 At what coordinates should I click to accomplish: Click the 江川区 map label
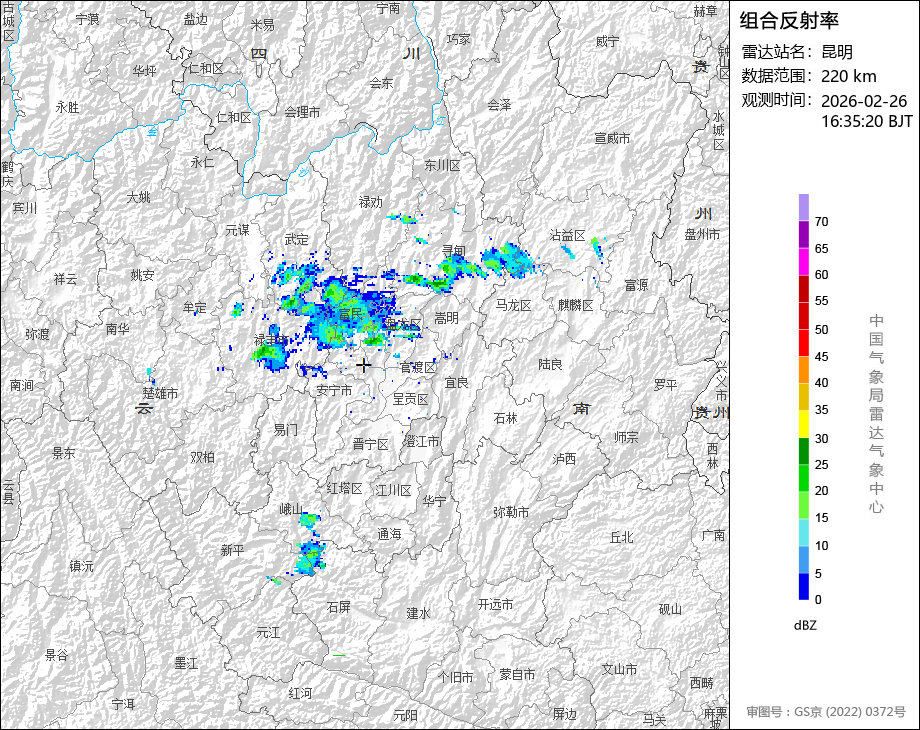click(394, 490)
